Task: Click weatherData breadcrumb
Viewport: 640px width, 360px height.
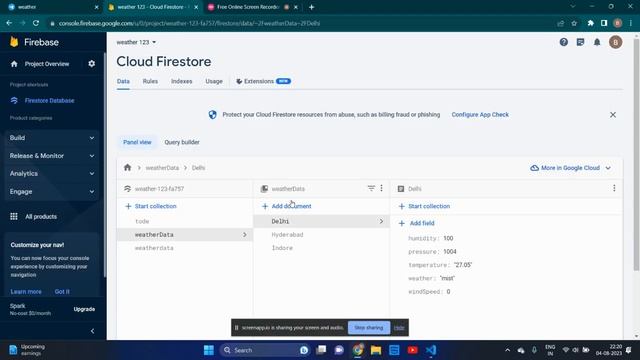Action: [x=162, y=168]
